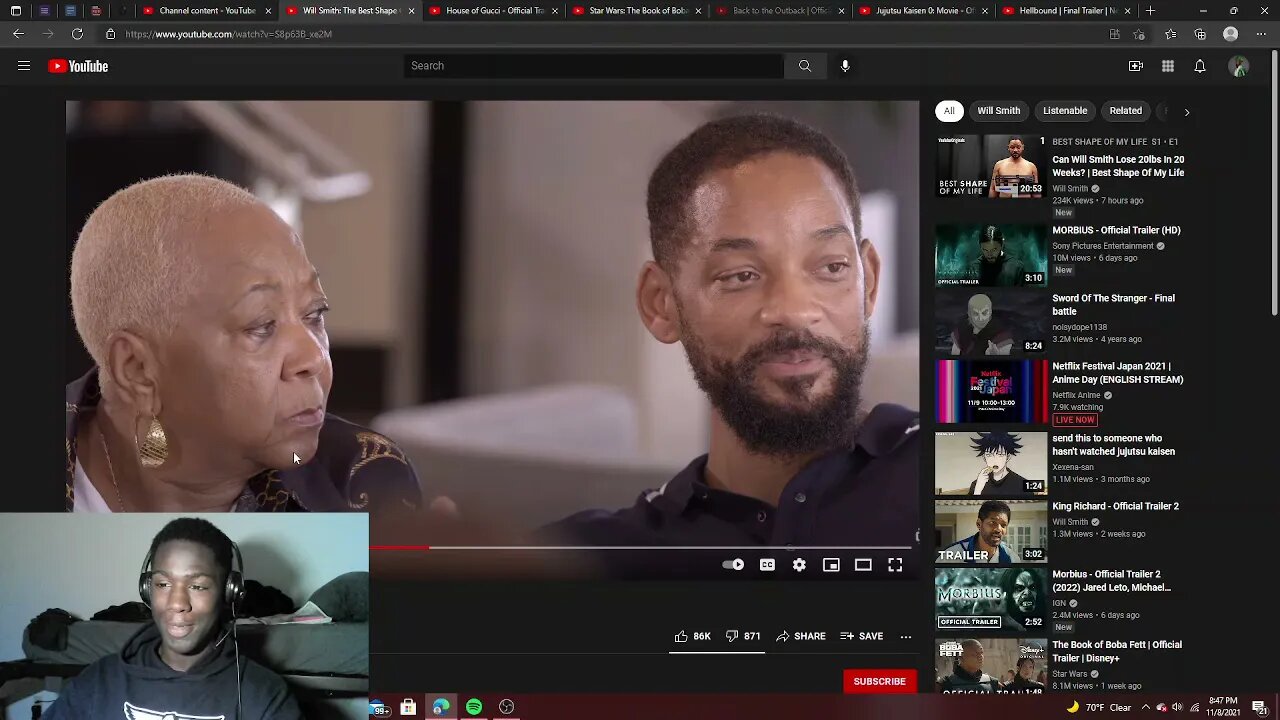The image size is (1280, 720).
Task: Open browser favorites star icon
Action: pyautogui.click(x=1170, y=34)
